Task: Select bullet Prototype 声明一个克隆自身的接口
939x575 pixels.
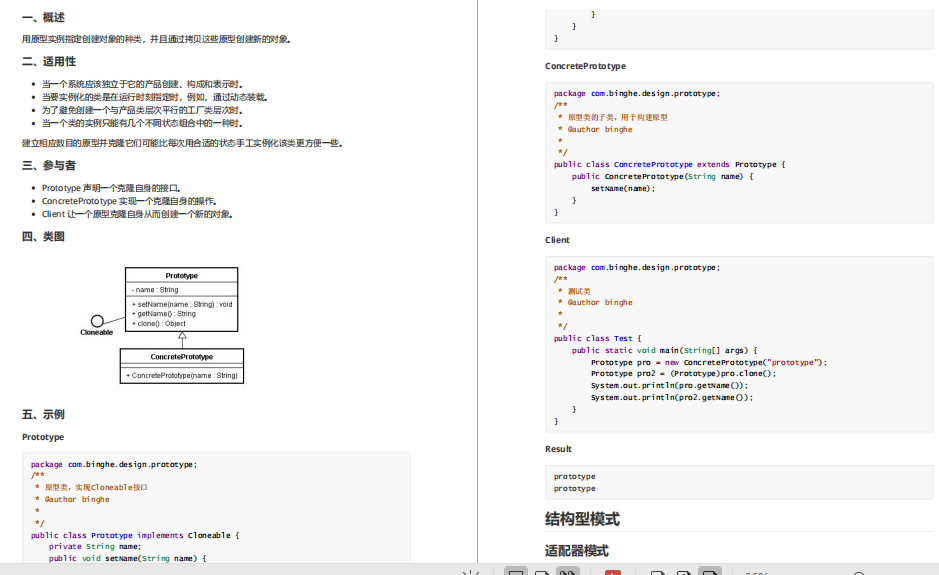Action: pyautogui.click(x=111, y=188)
